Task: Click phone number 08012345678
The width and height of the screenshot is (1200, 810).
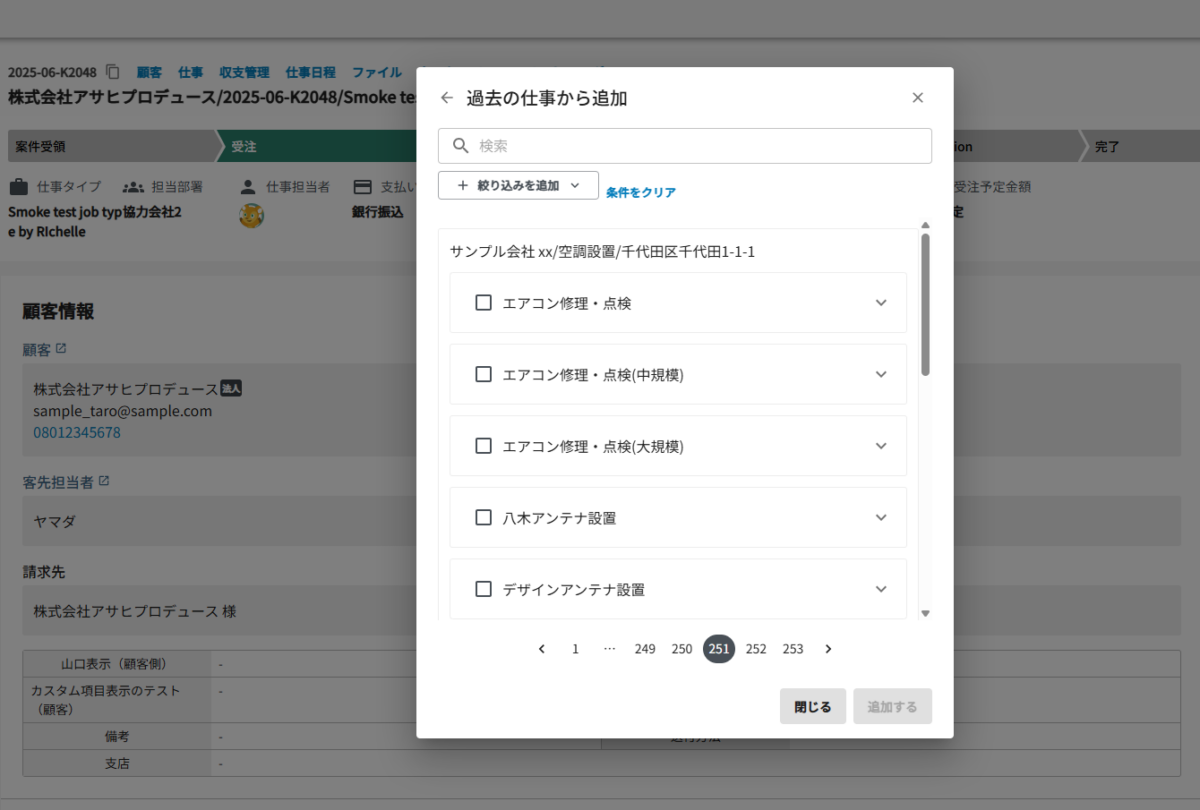Action: coord(77,433)
